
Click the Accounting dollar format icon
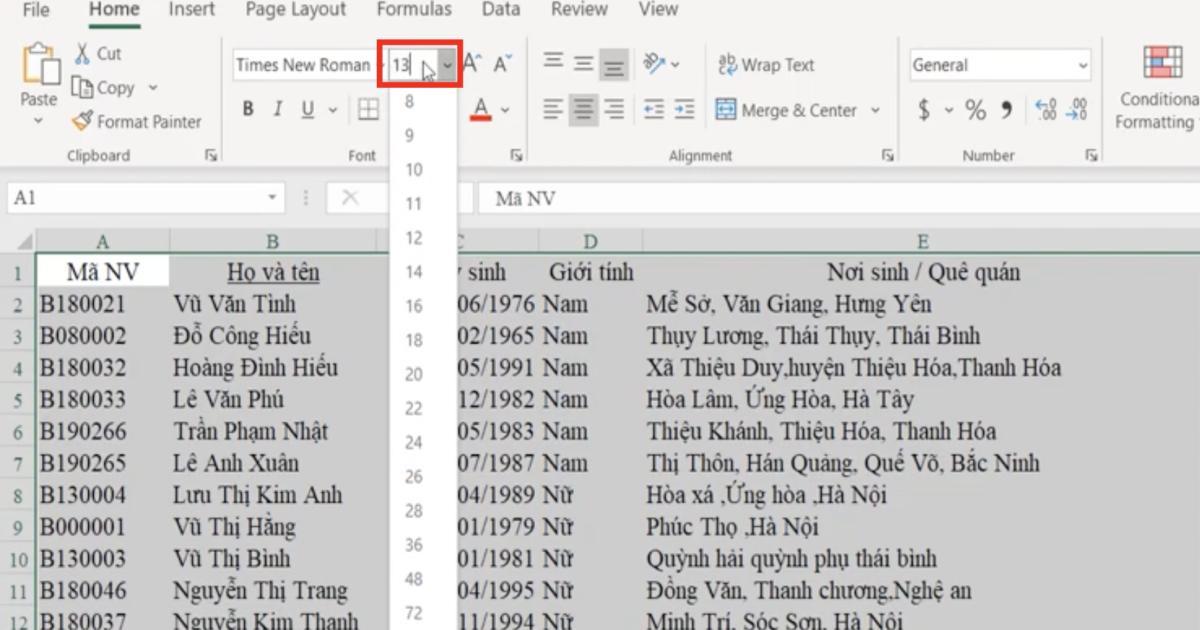tap(924, 110)
